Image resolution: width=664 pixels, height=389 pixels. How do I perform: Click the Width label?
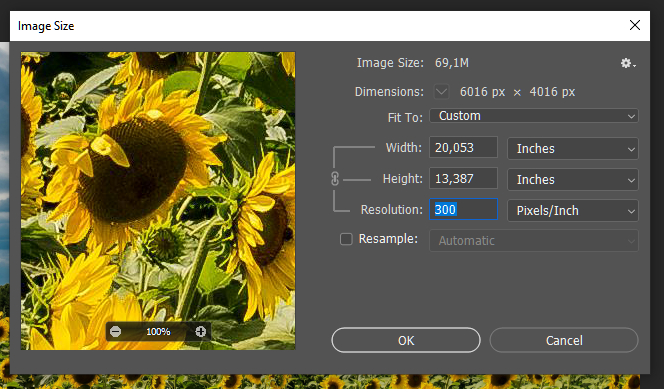point(404,148)
